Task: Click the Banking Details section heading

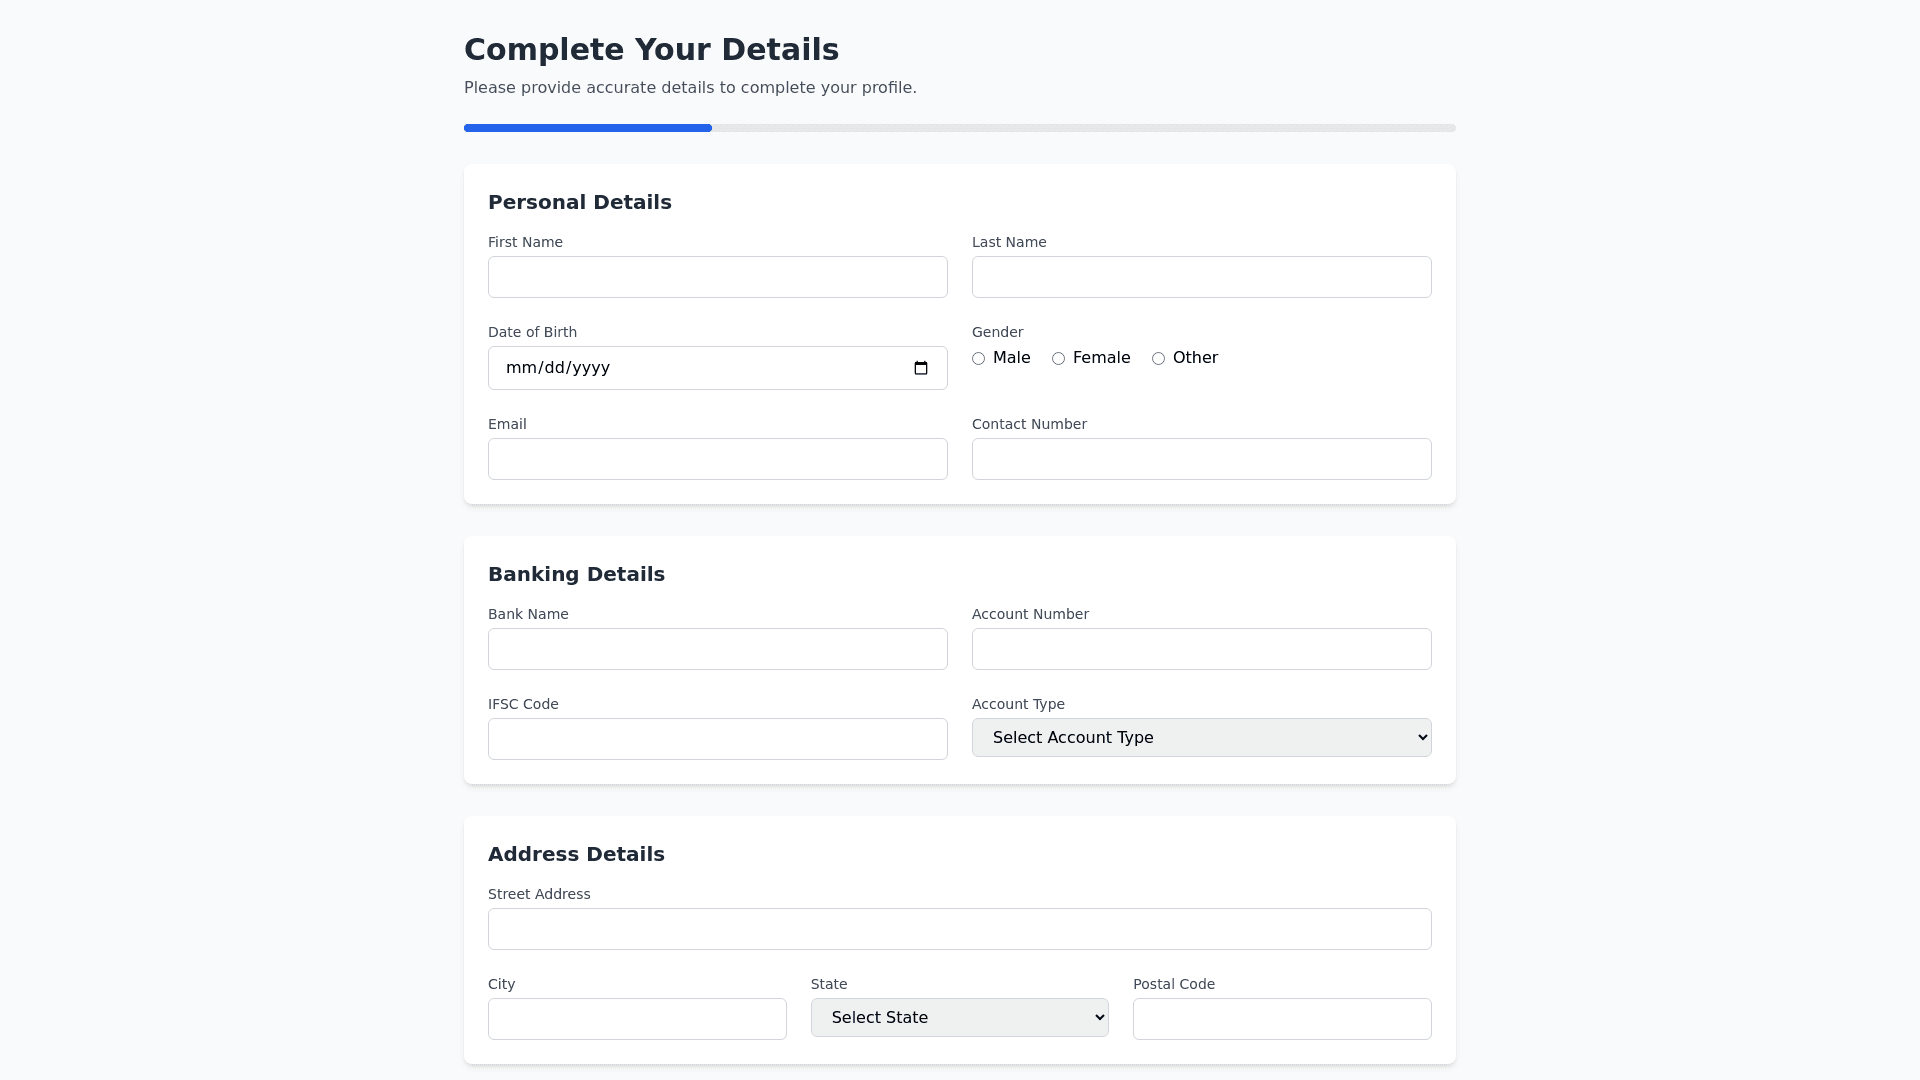Action: click(576, 574)
